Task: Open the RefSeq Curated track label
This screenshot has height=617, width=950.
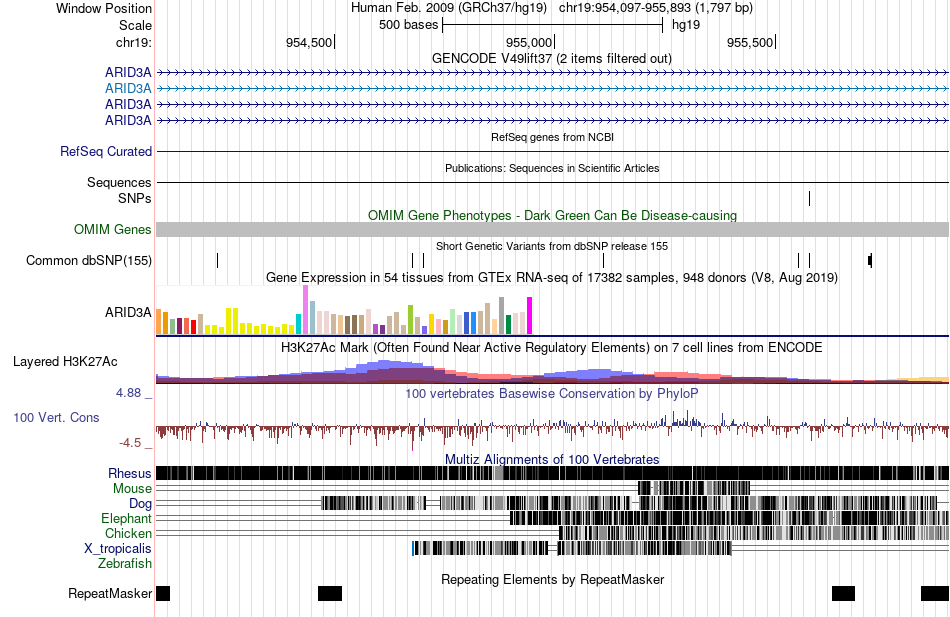Action: click(105, 152)
